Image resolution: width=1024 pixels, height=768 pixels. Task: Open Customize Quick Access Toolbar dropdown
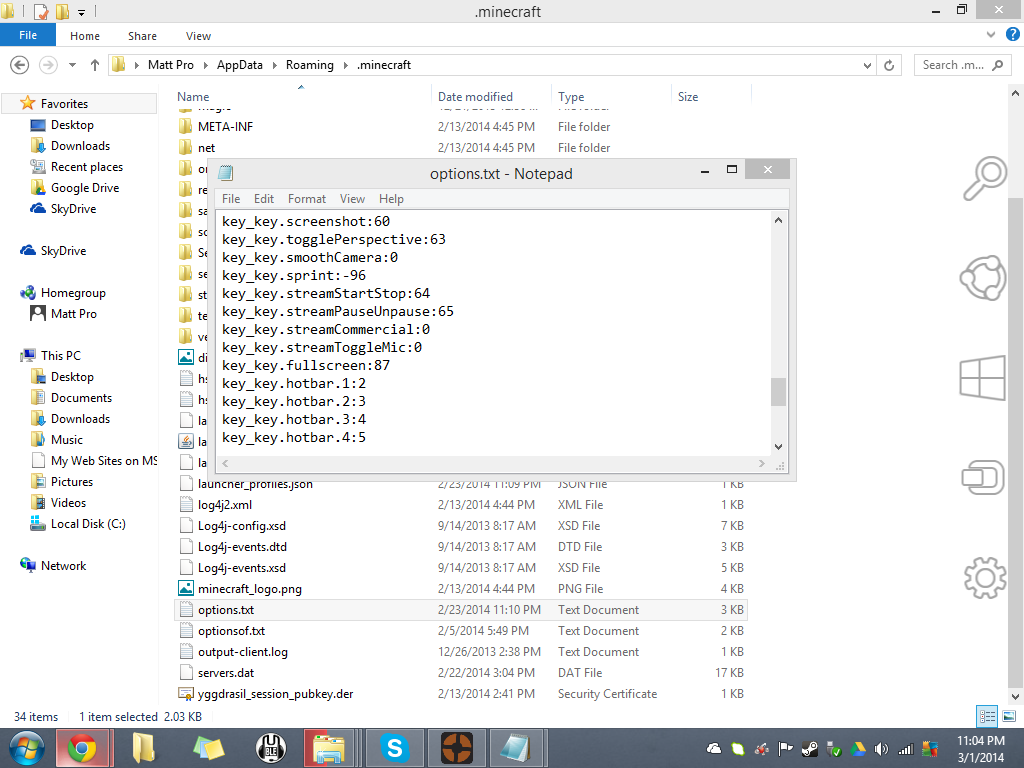[x=82, y=12]
